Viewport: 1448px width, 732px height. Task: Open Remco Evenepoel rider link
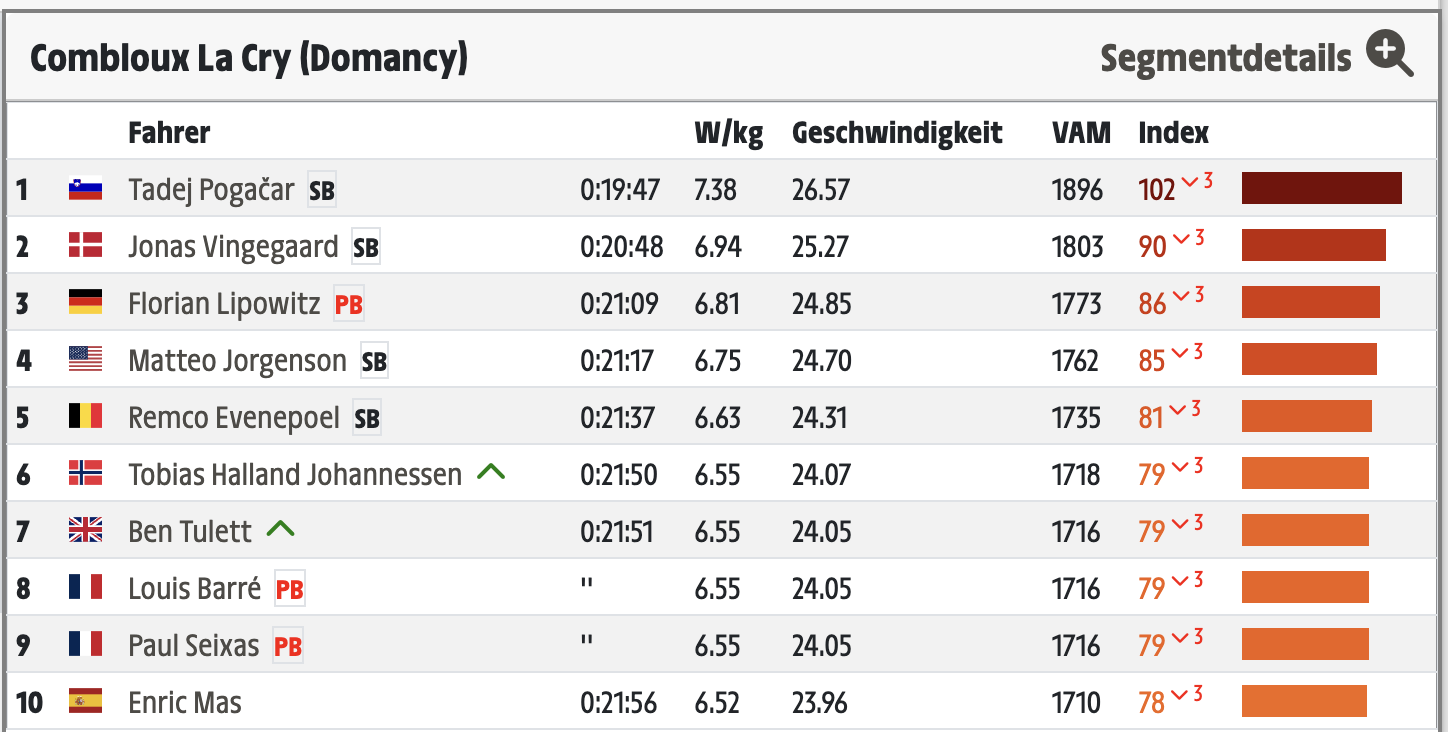coord(234,418)
